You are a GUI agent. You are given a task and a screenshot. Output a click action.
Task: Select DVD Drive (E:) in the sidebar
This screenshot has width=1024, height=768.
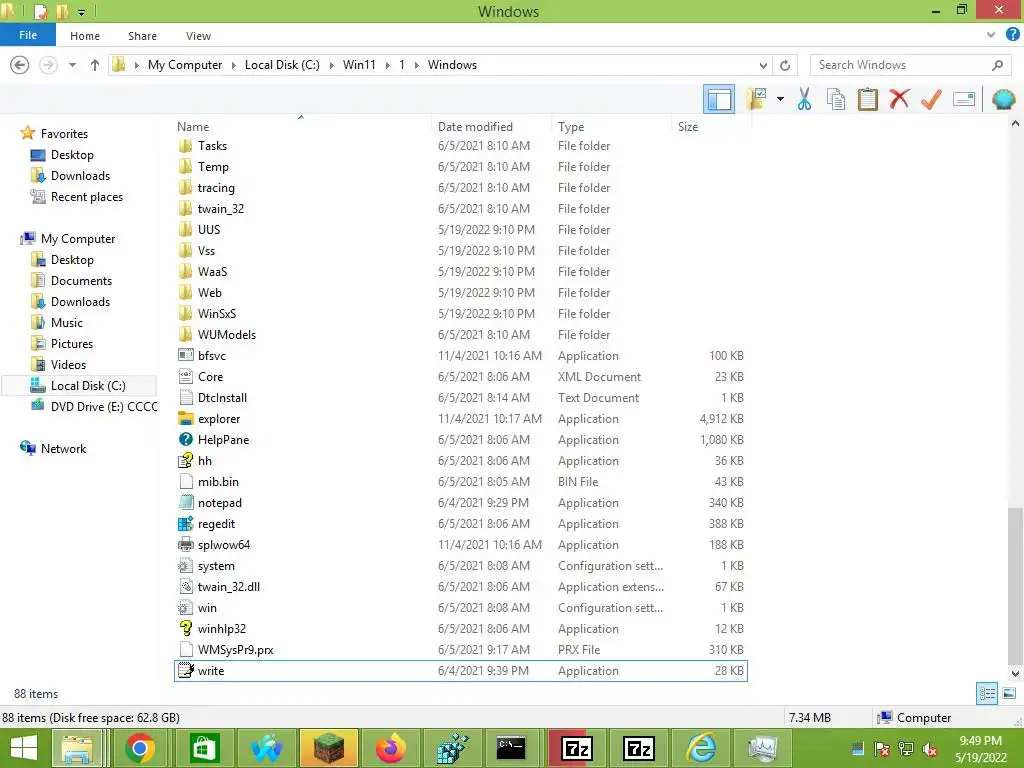(104, 406)
